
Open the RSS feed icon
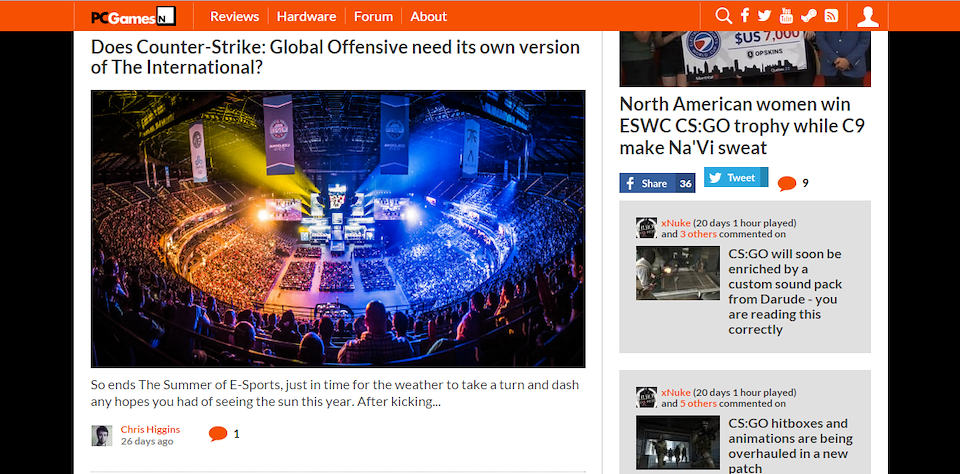pos(830,16)
